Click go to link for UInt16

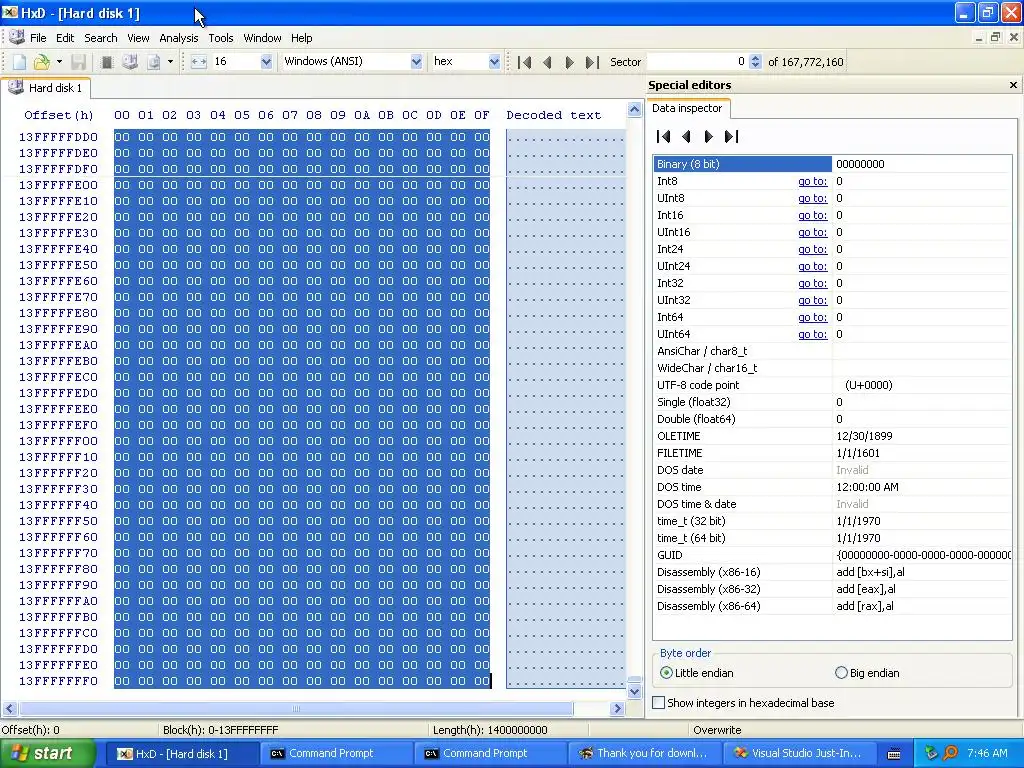(x=812, y=232)
